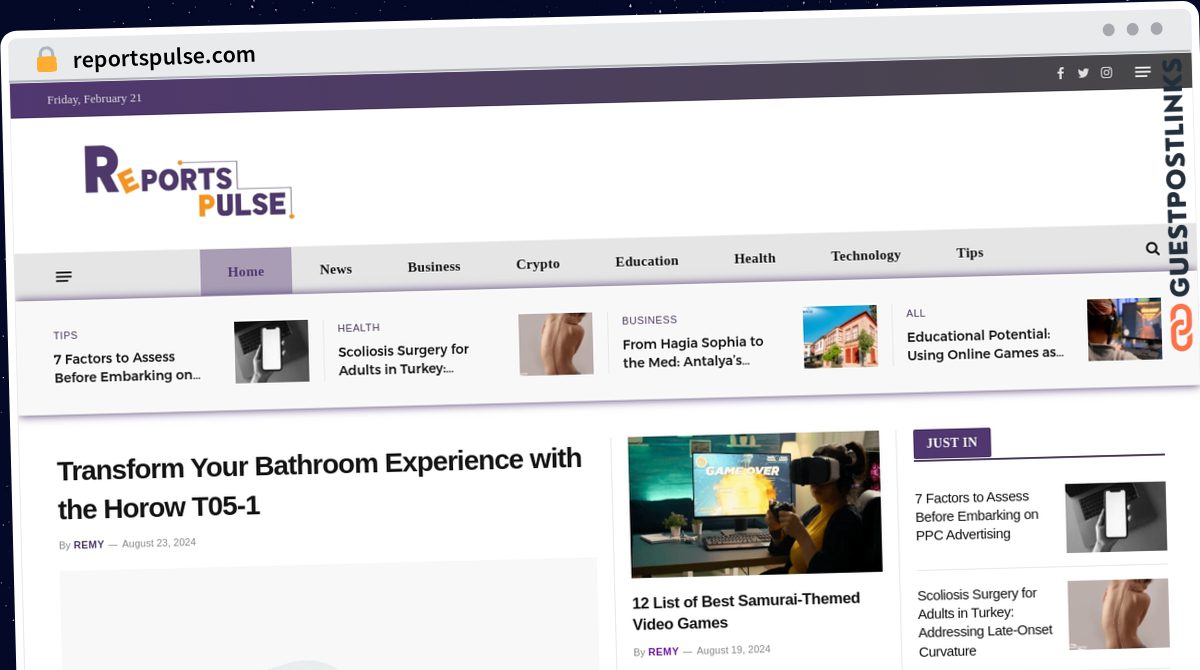Image resolution: width=1200 pixels, height=670 pixels.
Task: Open the Twitter social link
Action: click(1083, 73)
